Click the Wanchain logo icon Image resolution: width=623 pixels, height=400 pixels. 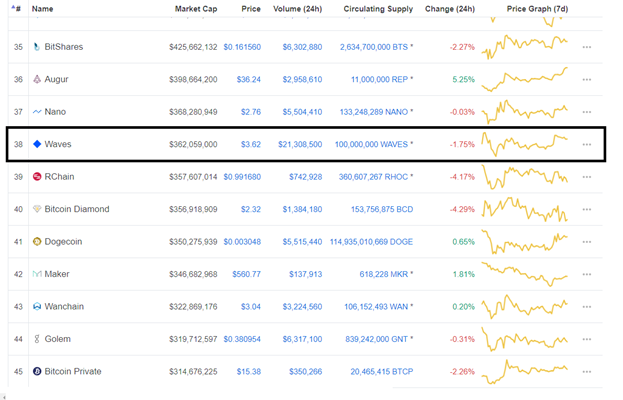(x=37, y=307)
